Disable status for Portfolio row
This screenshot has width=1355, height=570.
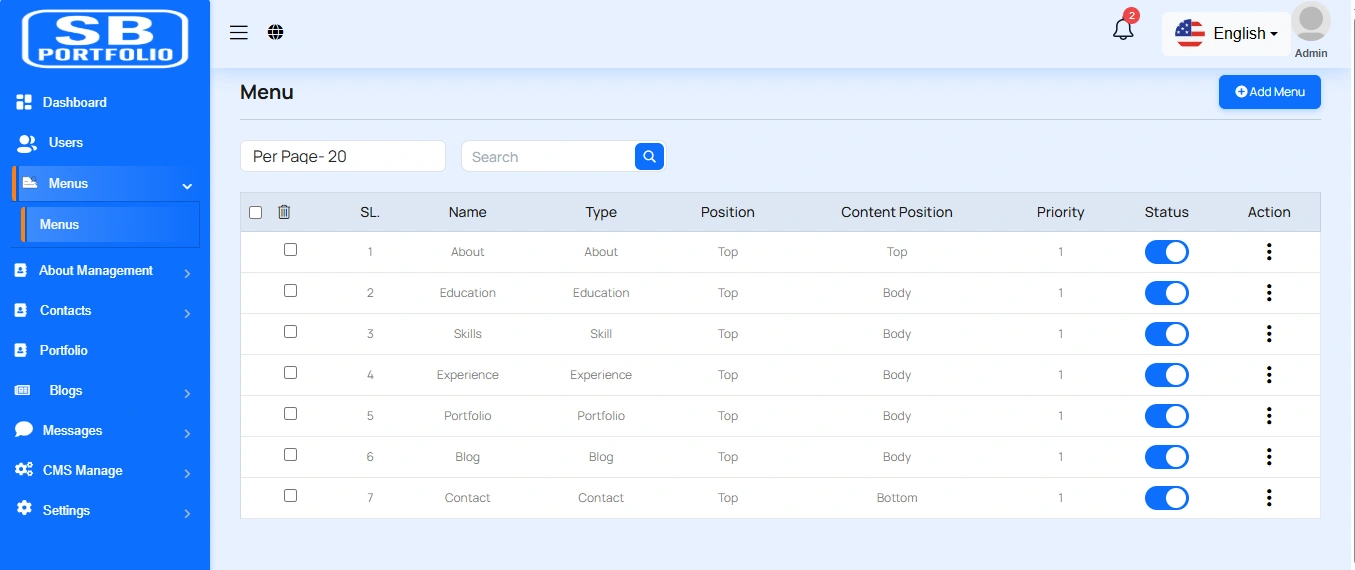point(1166,416)
